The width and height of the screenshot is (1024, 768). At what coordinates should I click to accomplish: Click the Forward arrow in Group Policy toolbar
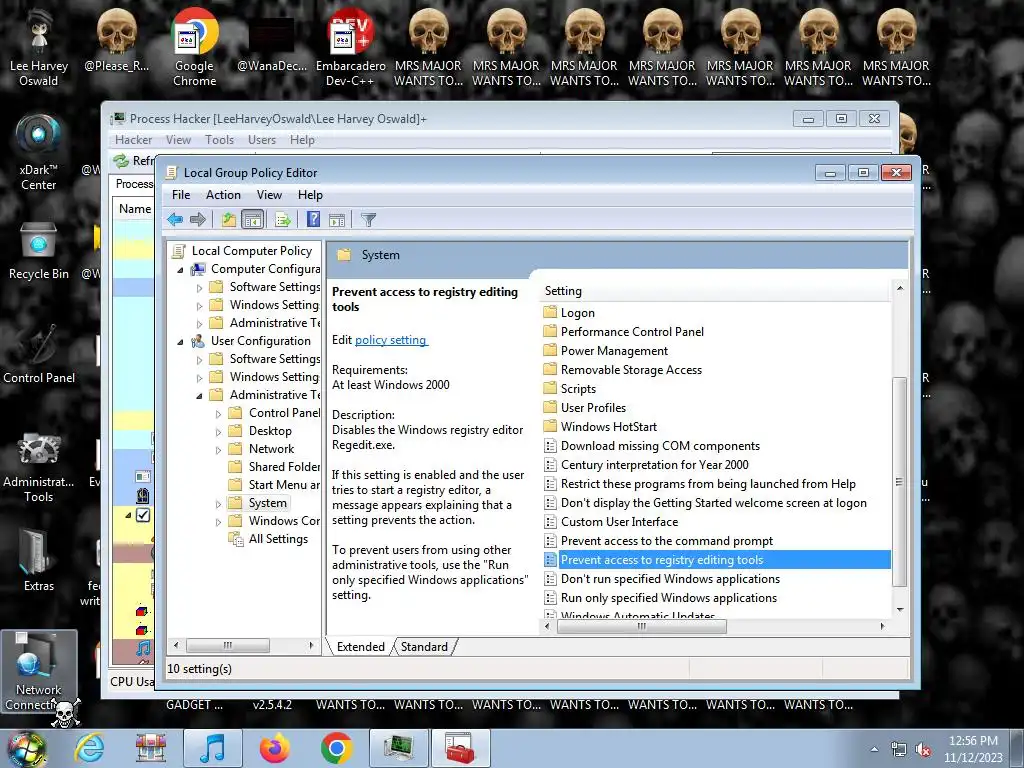pyautogui.click(x=198, y=219)
